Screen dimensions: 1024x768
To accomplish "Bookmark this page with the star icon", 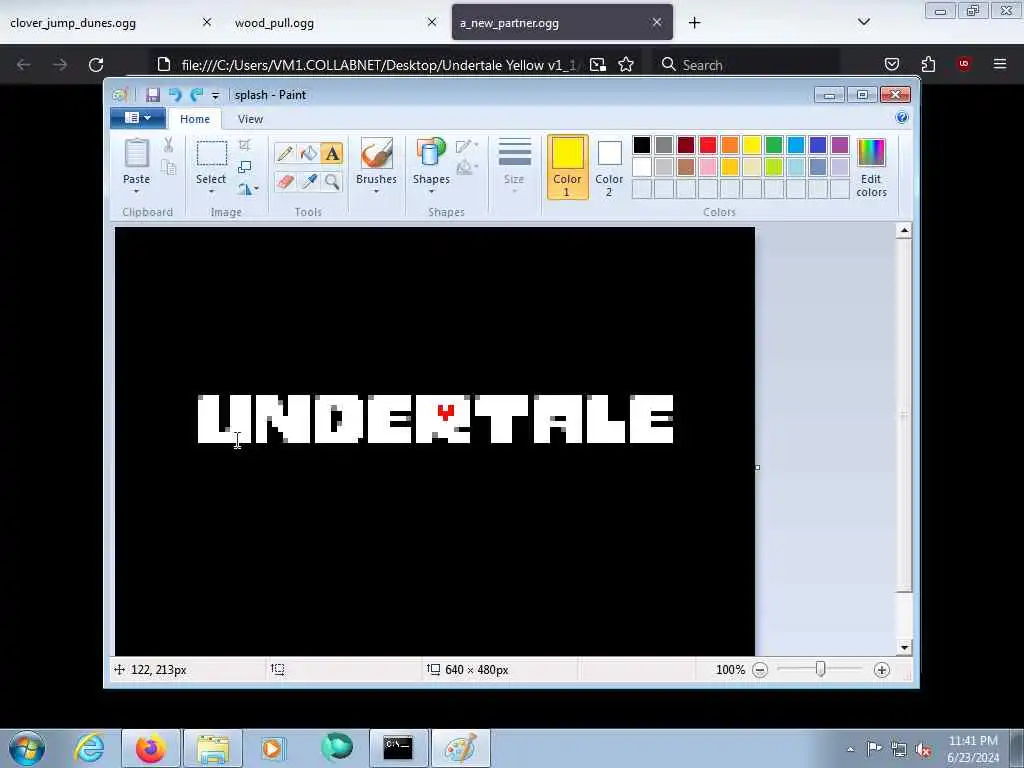I will [626, 65].
